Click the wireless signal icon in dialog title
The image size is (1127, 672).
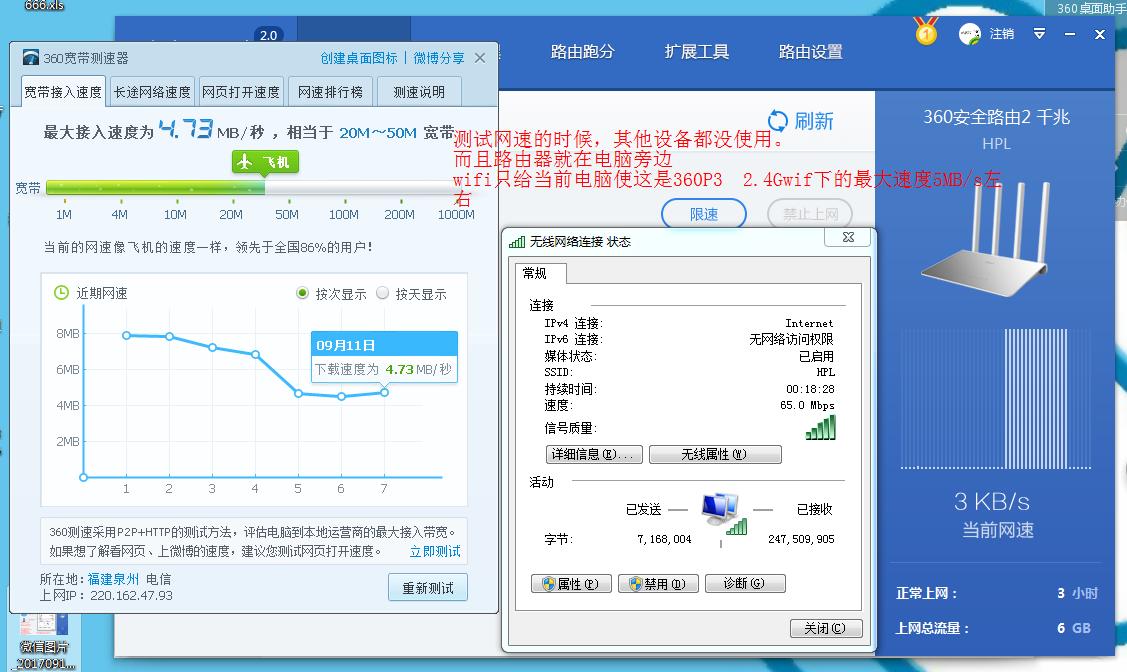517,241
